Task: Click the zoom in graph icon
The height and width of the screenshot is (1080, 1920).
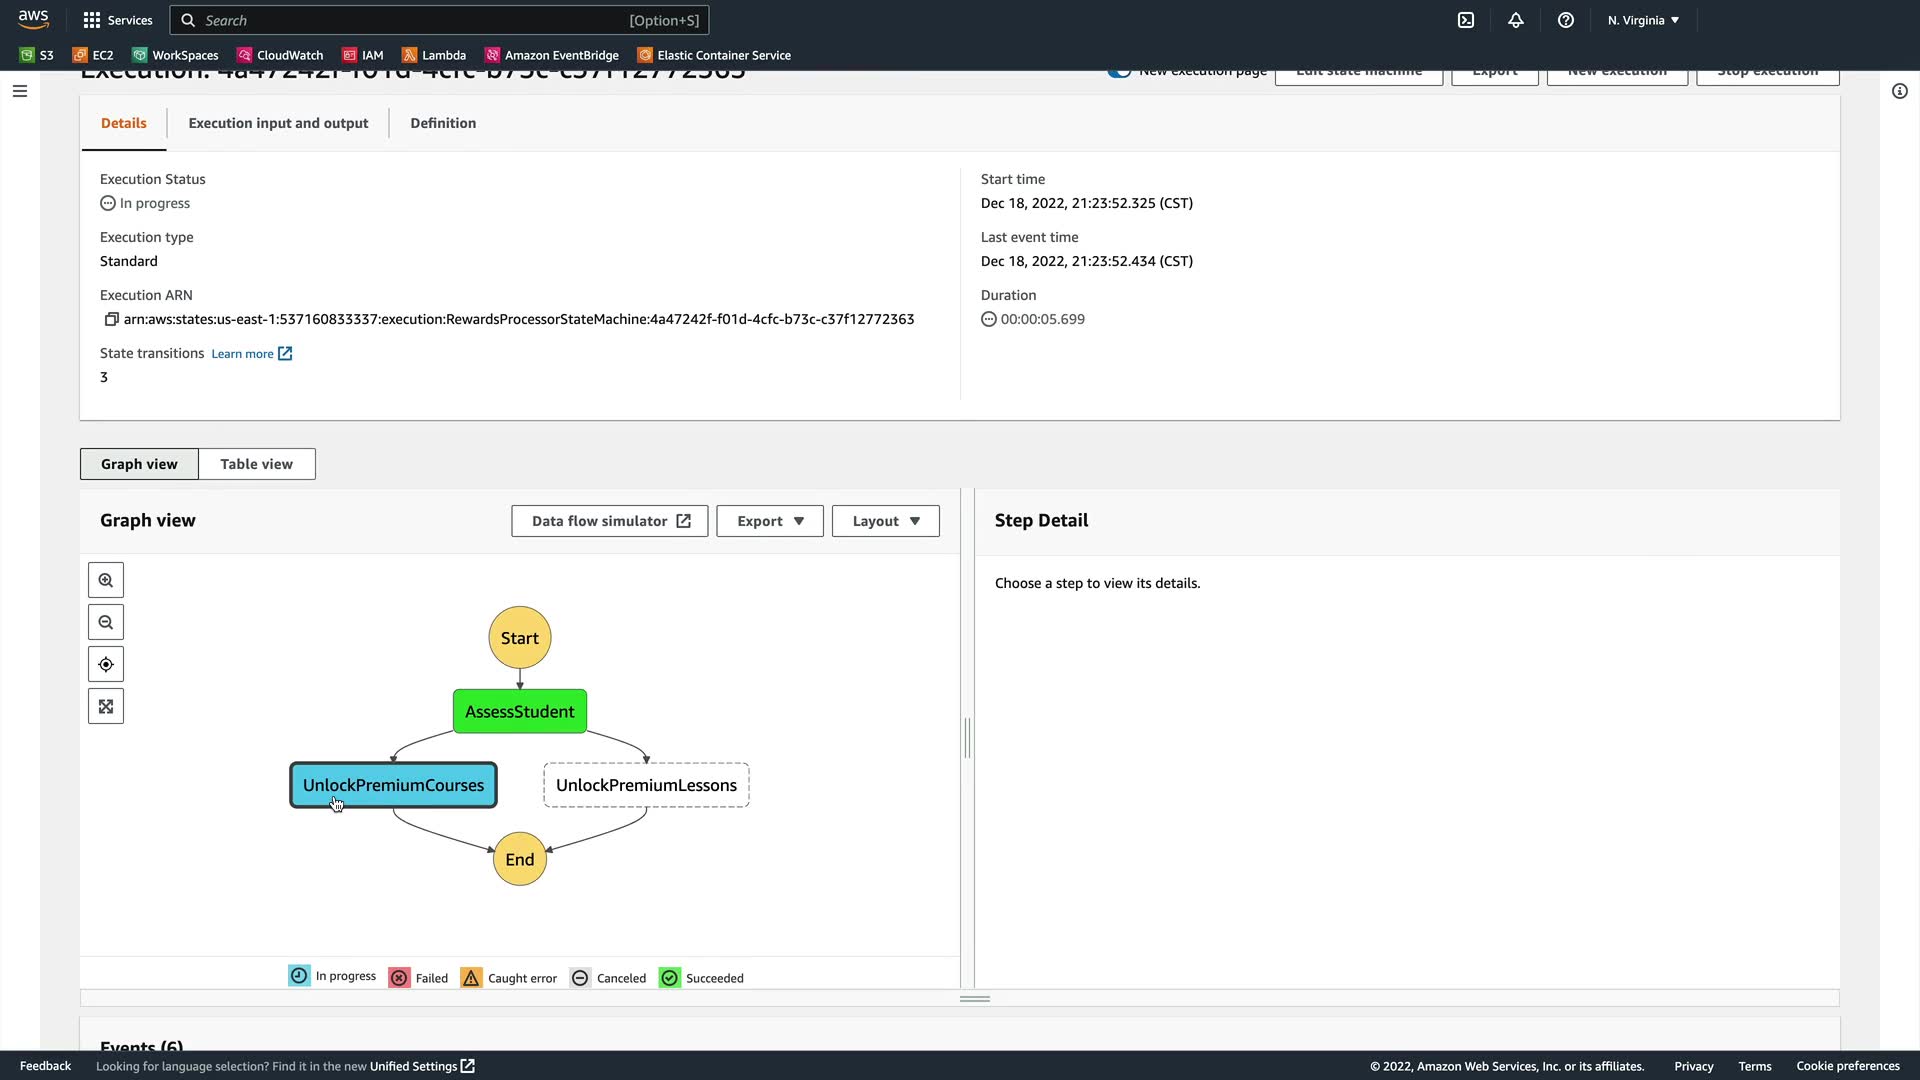Action: 106,581
